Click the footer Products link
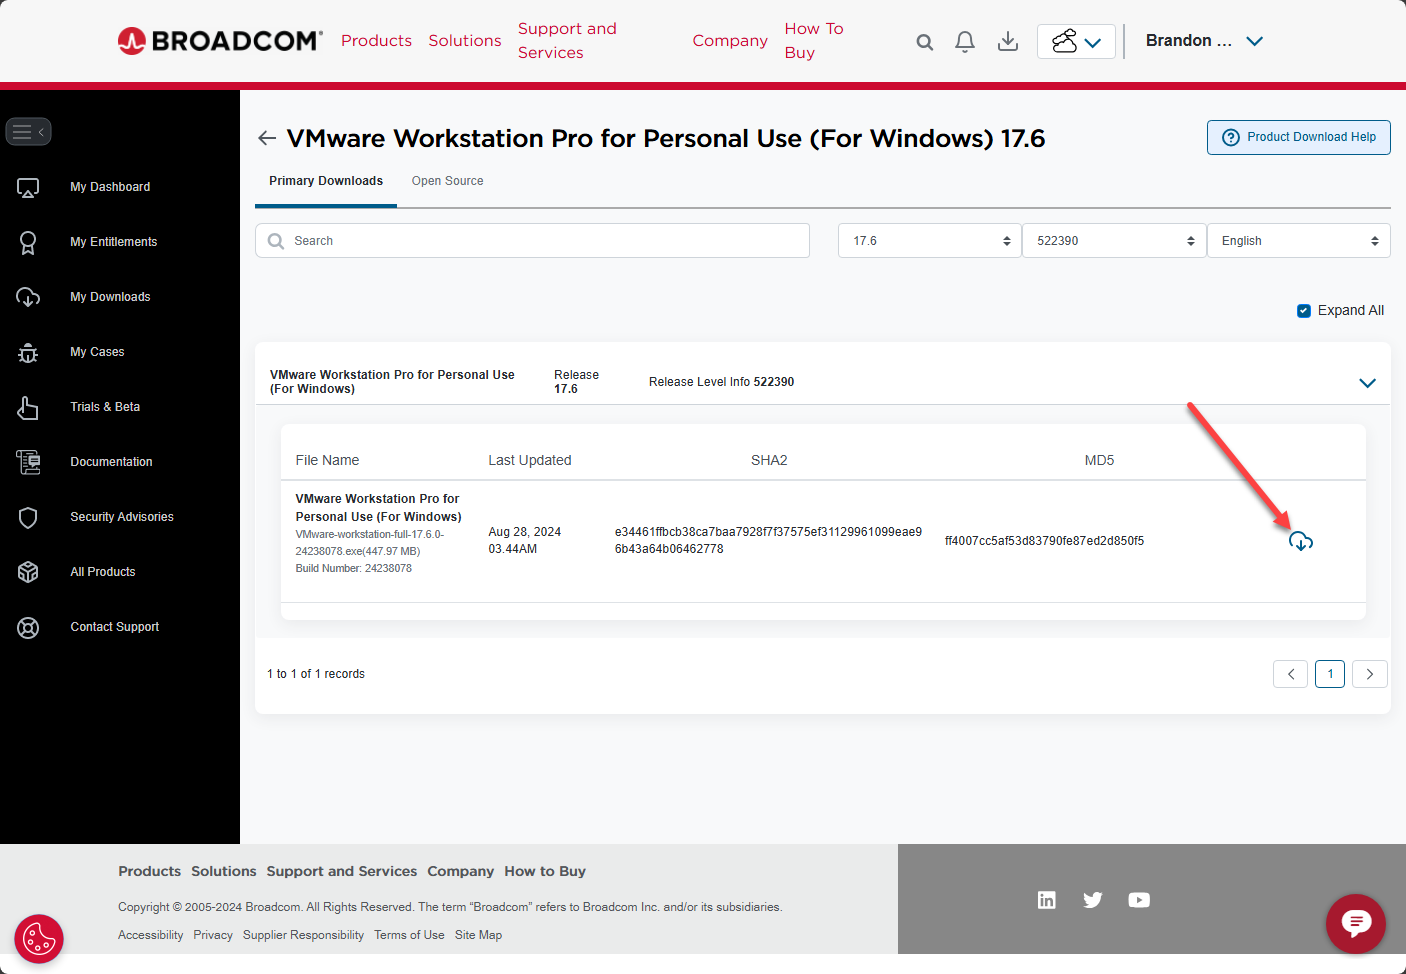1406x974 pixels. [150, 871]
